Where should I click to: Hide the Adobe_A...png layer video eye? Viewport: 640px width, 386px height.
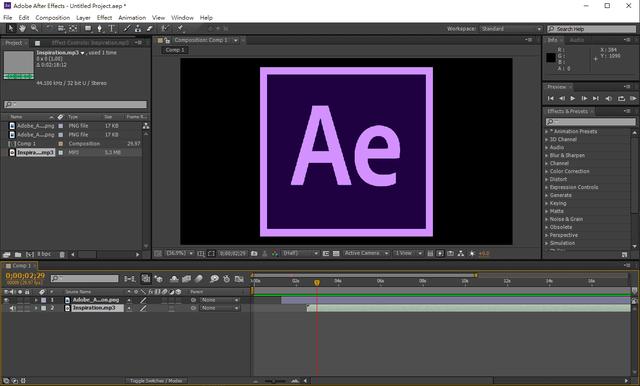click(6, 300)
